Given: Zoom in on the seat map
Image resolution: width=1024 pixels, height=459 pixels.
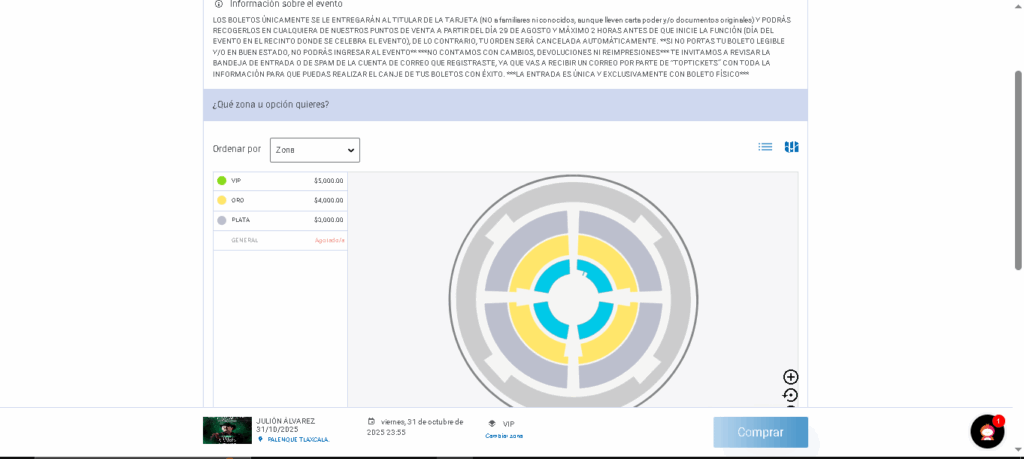Looking at the screenshot, I should pyautogui.click(x=791, y=377).
